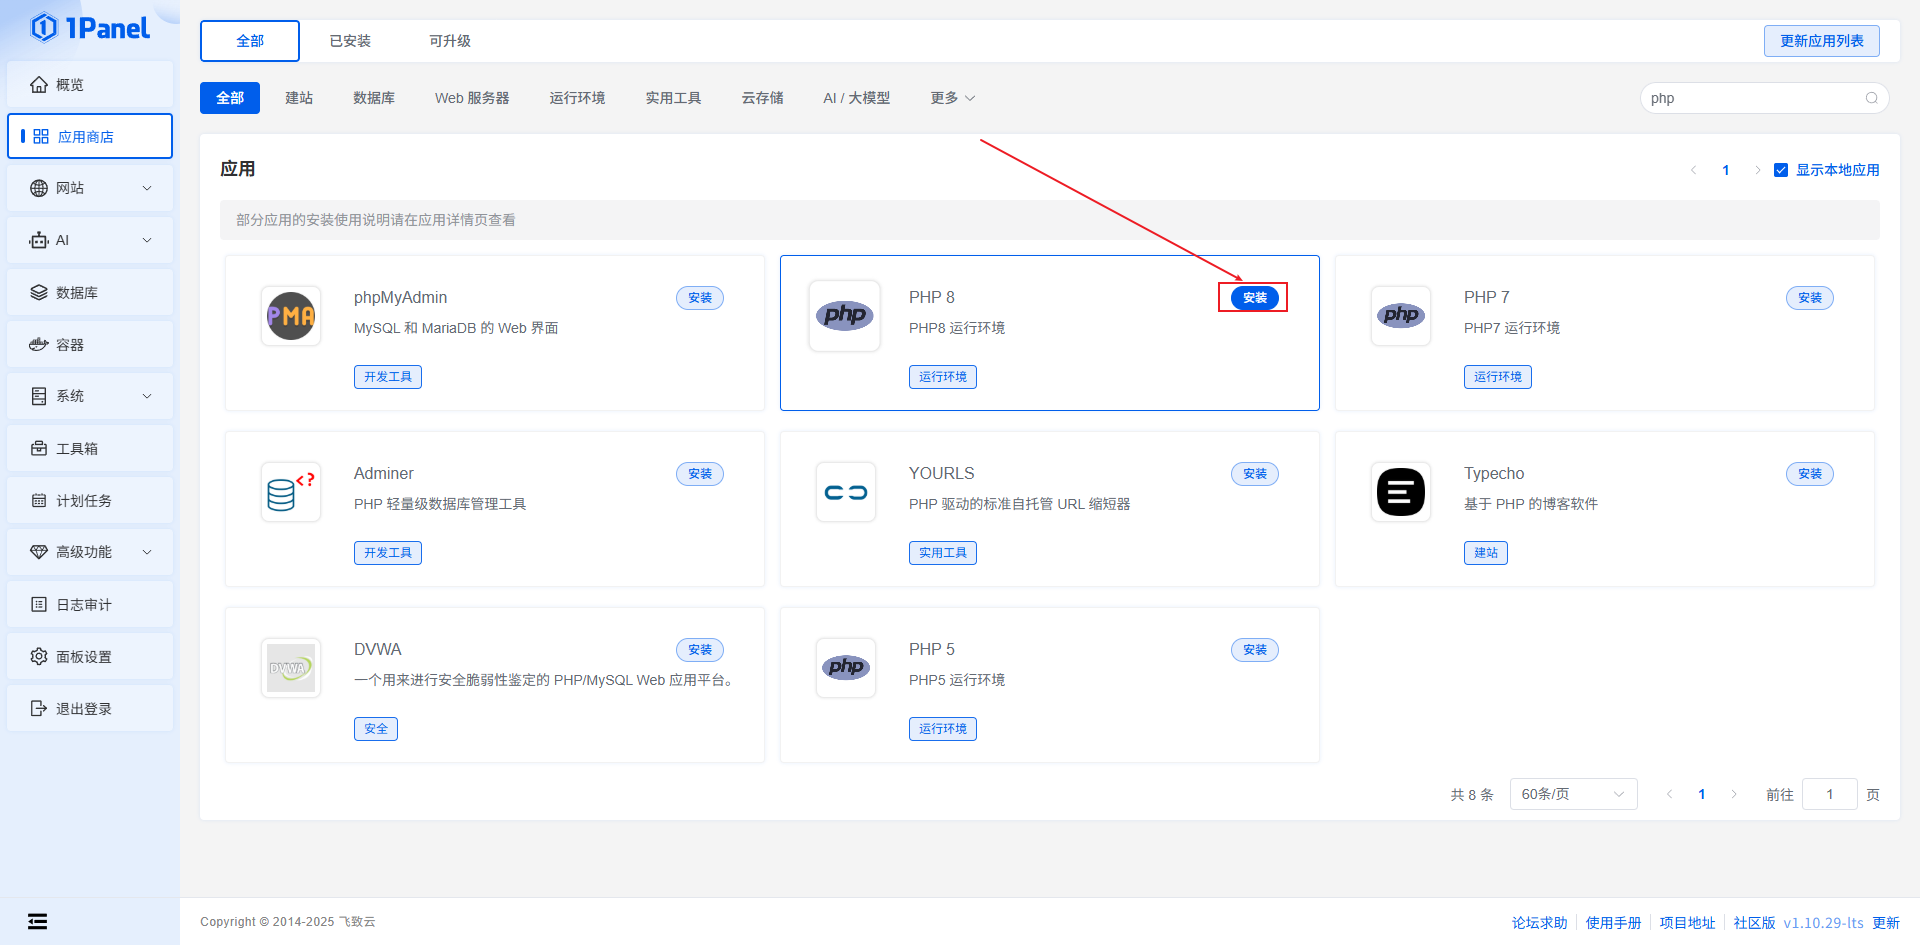Open the 项目地址 footer link
The image size is (1920, 945).
tap(1688, 923)
